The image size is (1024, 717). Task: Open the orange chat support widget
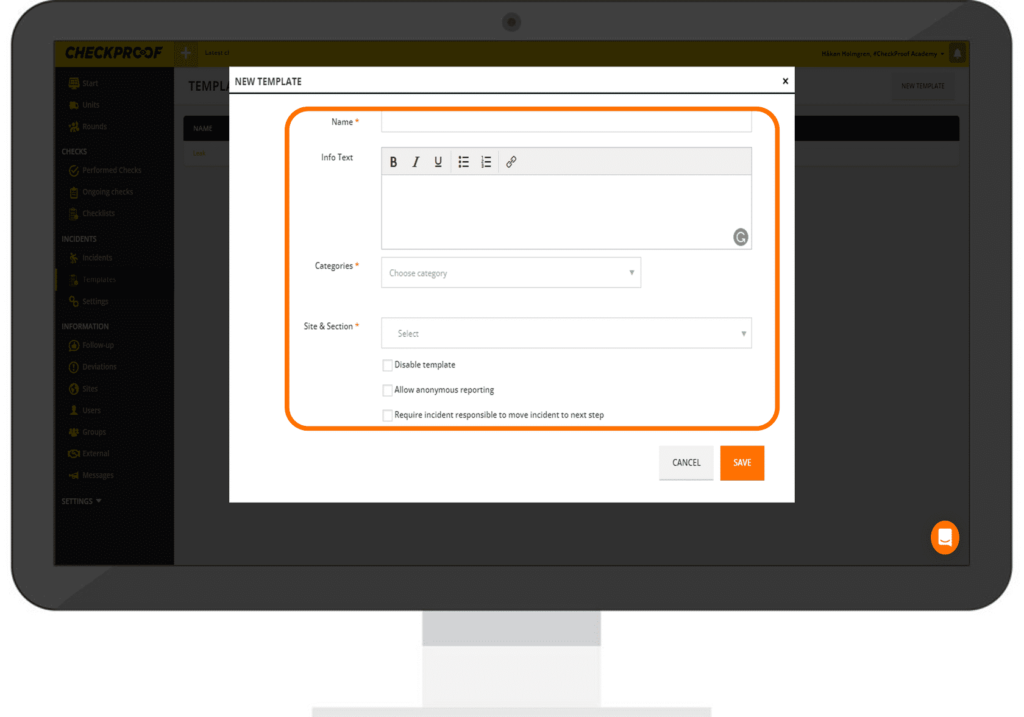(x=944, y=538)
